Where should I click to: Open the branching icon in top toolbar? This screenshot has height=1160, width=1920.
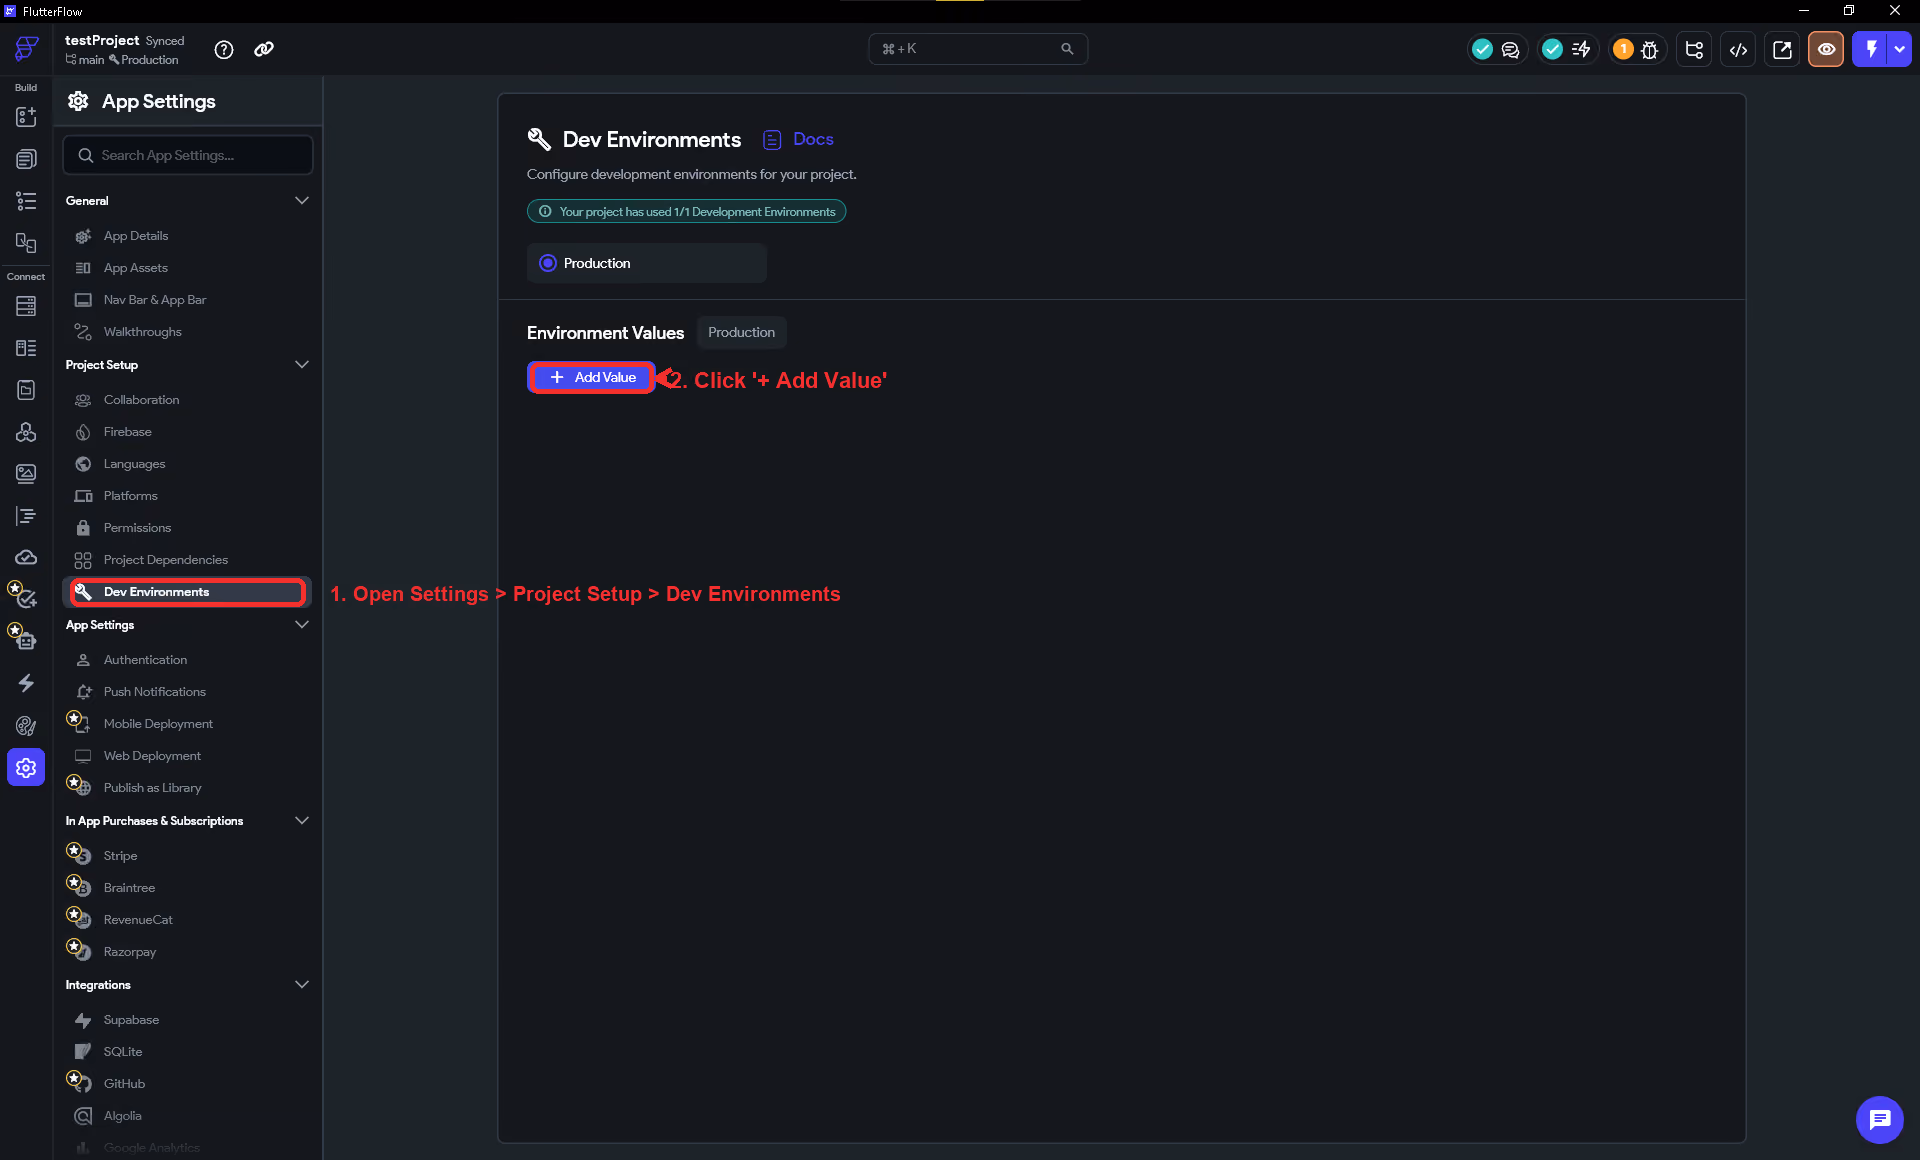pyautogui.click(x=1694, y=49)
